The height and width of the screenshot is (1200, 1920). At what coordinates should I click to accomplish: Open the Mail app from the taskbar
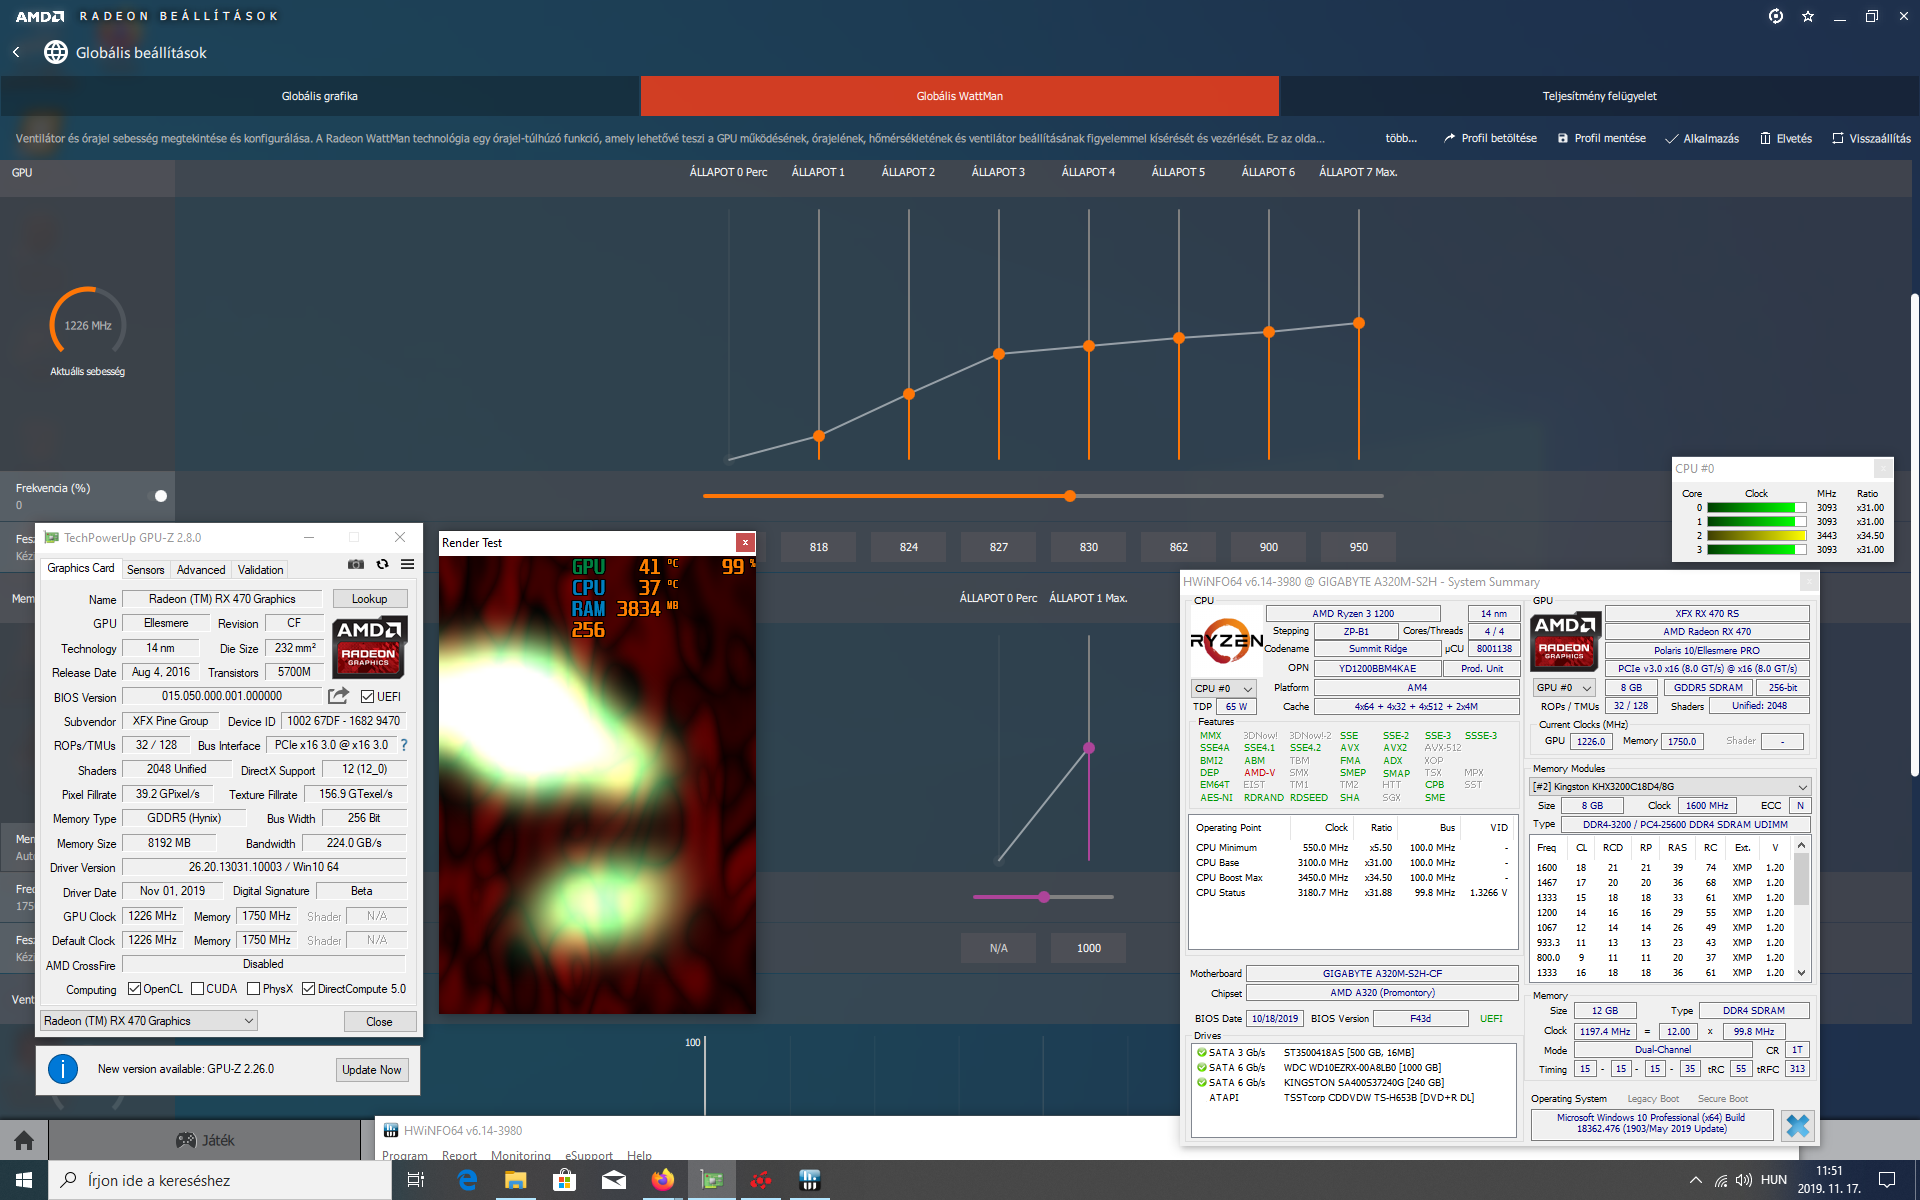pos(614,1180)
